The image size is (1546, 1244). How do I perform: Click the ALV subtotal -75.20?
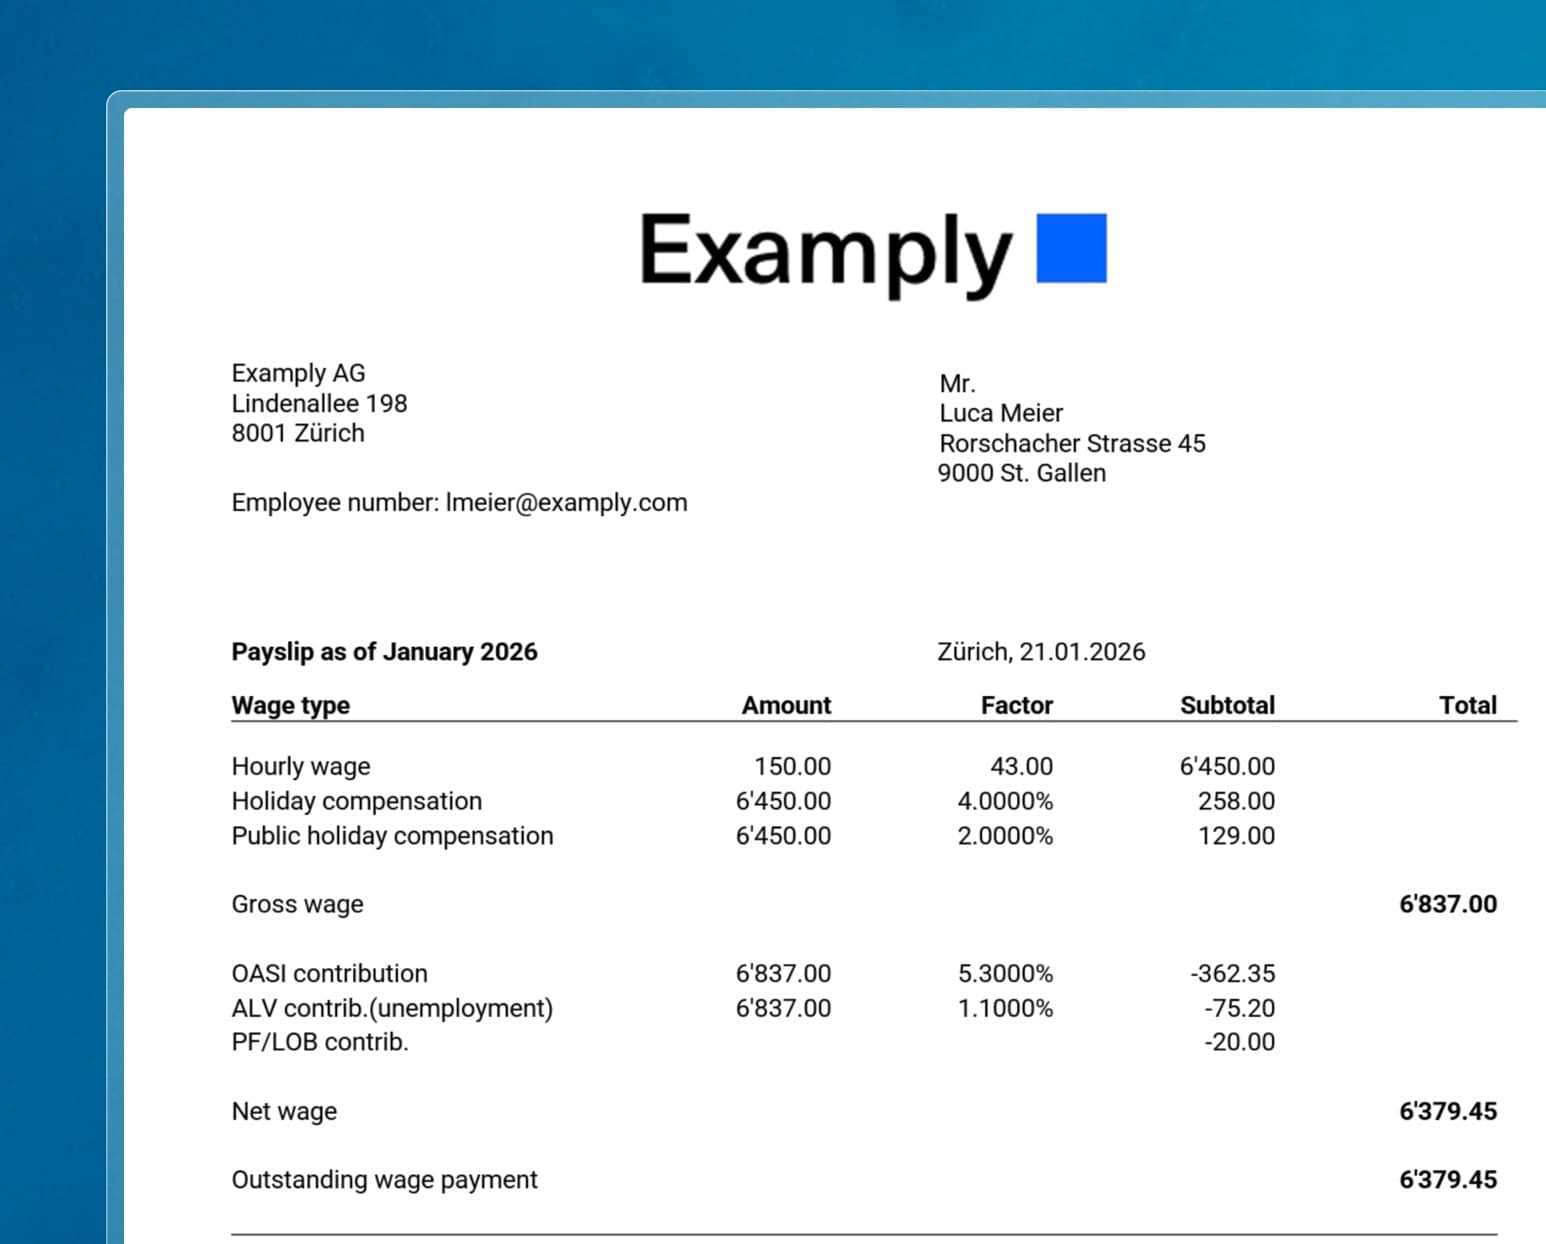tap(1239, 1008)
